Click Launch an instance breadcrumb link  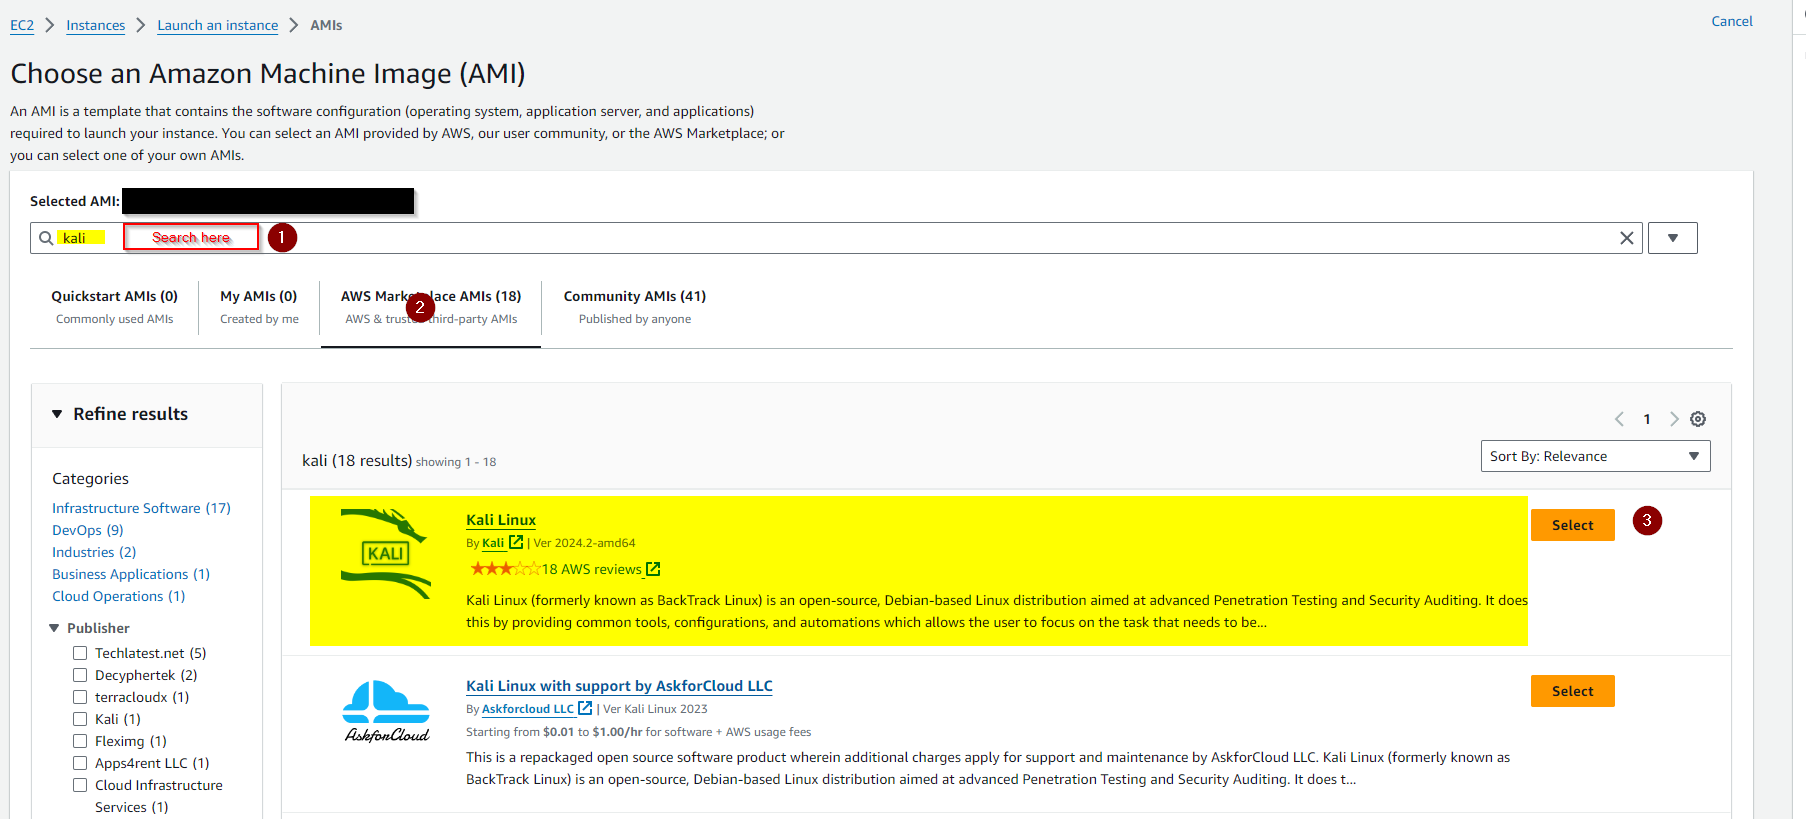(218, 25)
